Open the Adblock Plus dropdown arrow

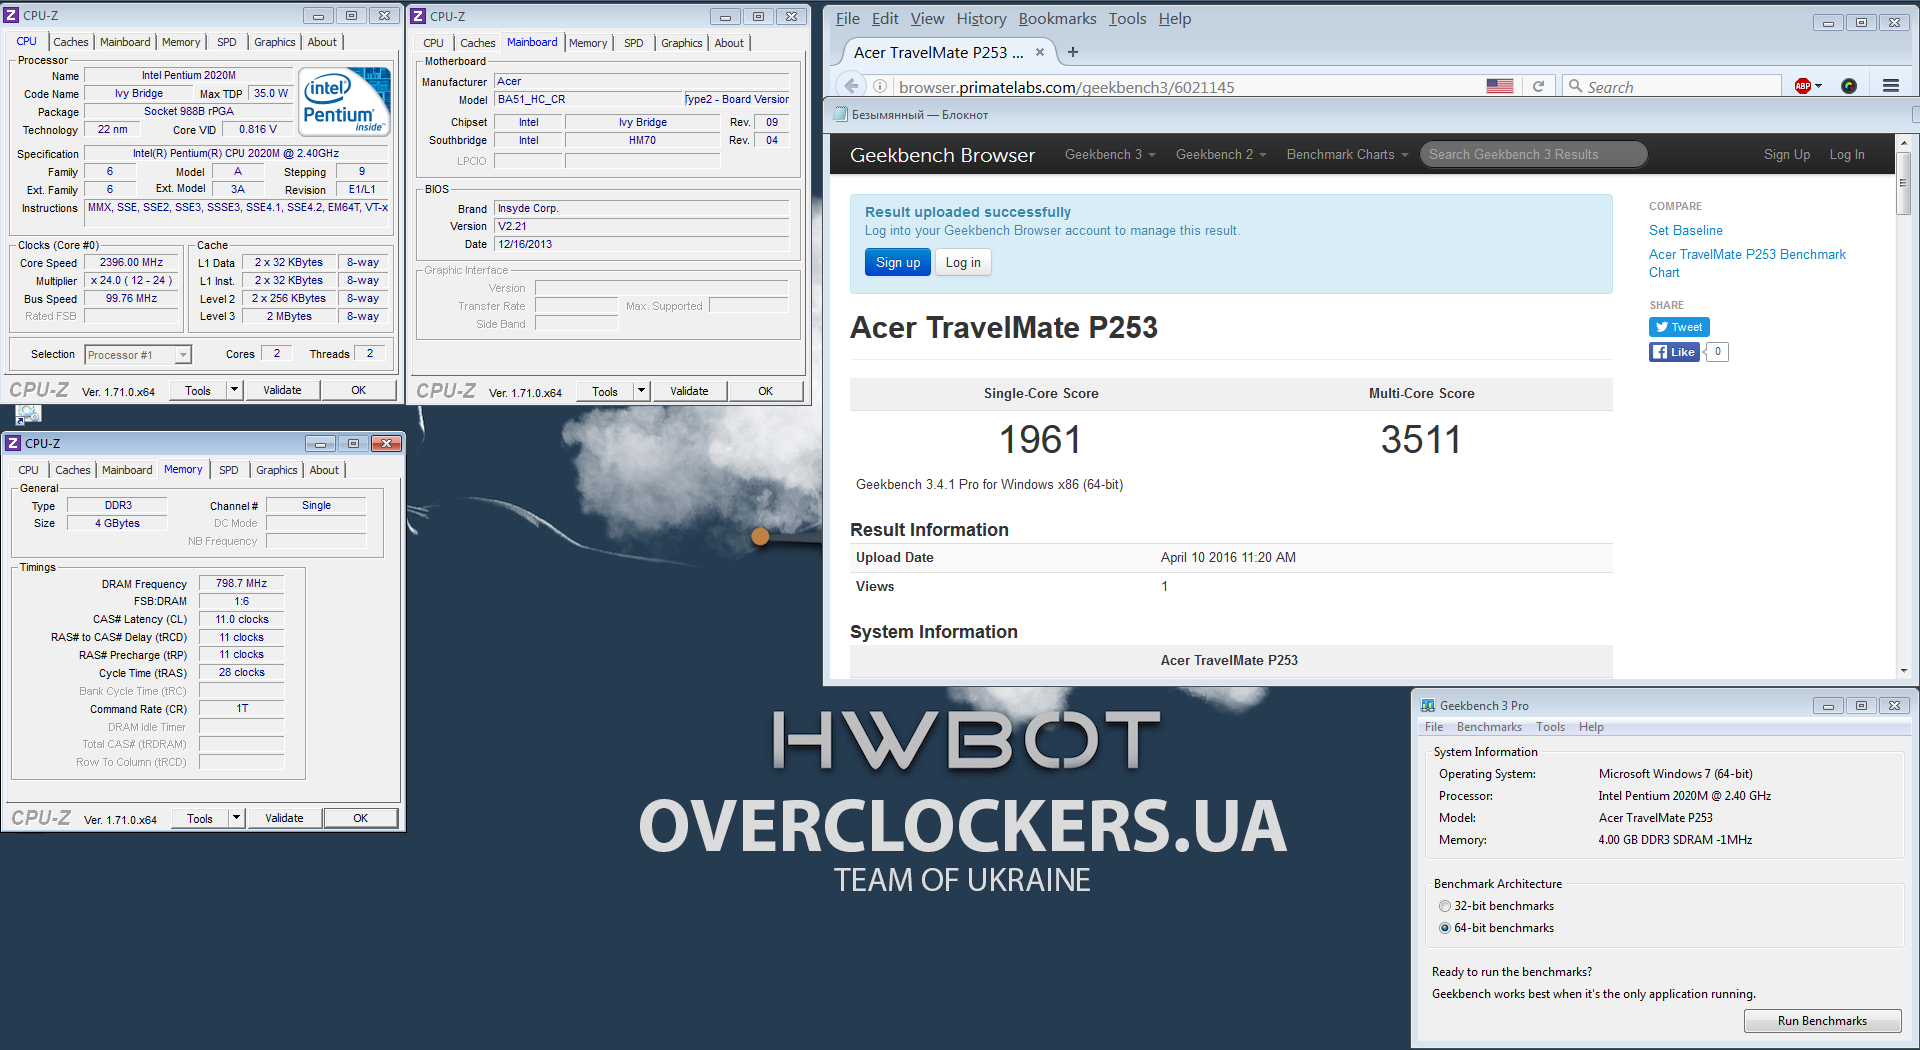click(1818, 86)
